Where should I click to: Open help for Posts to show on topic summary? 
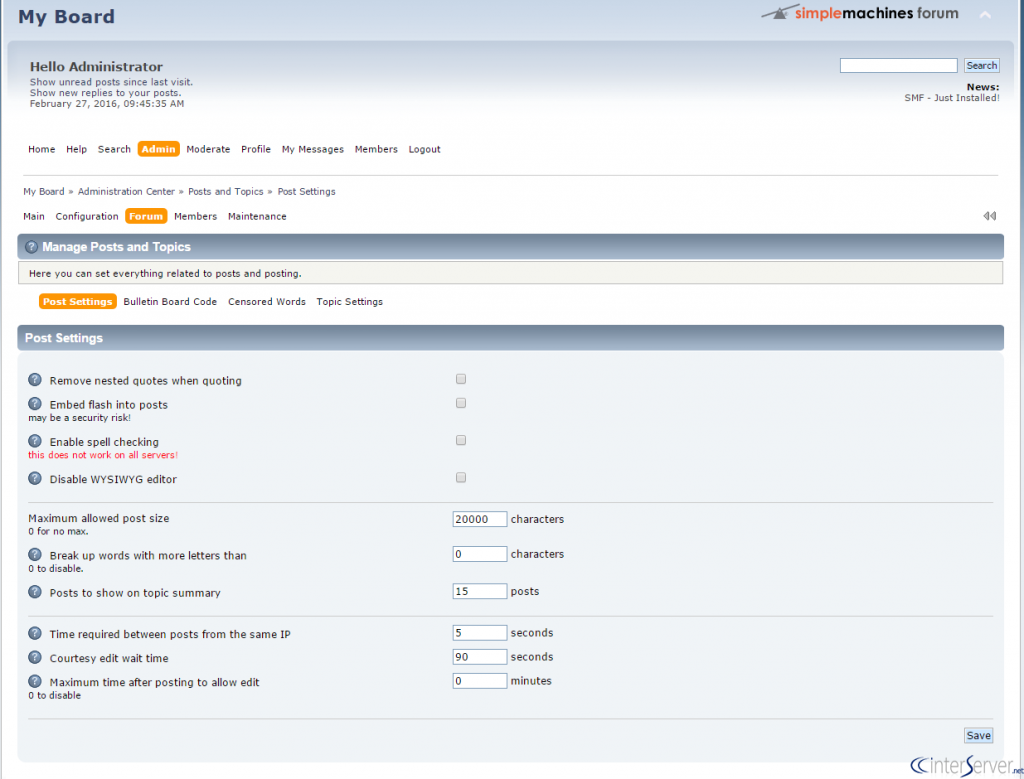click(35, 592)
